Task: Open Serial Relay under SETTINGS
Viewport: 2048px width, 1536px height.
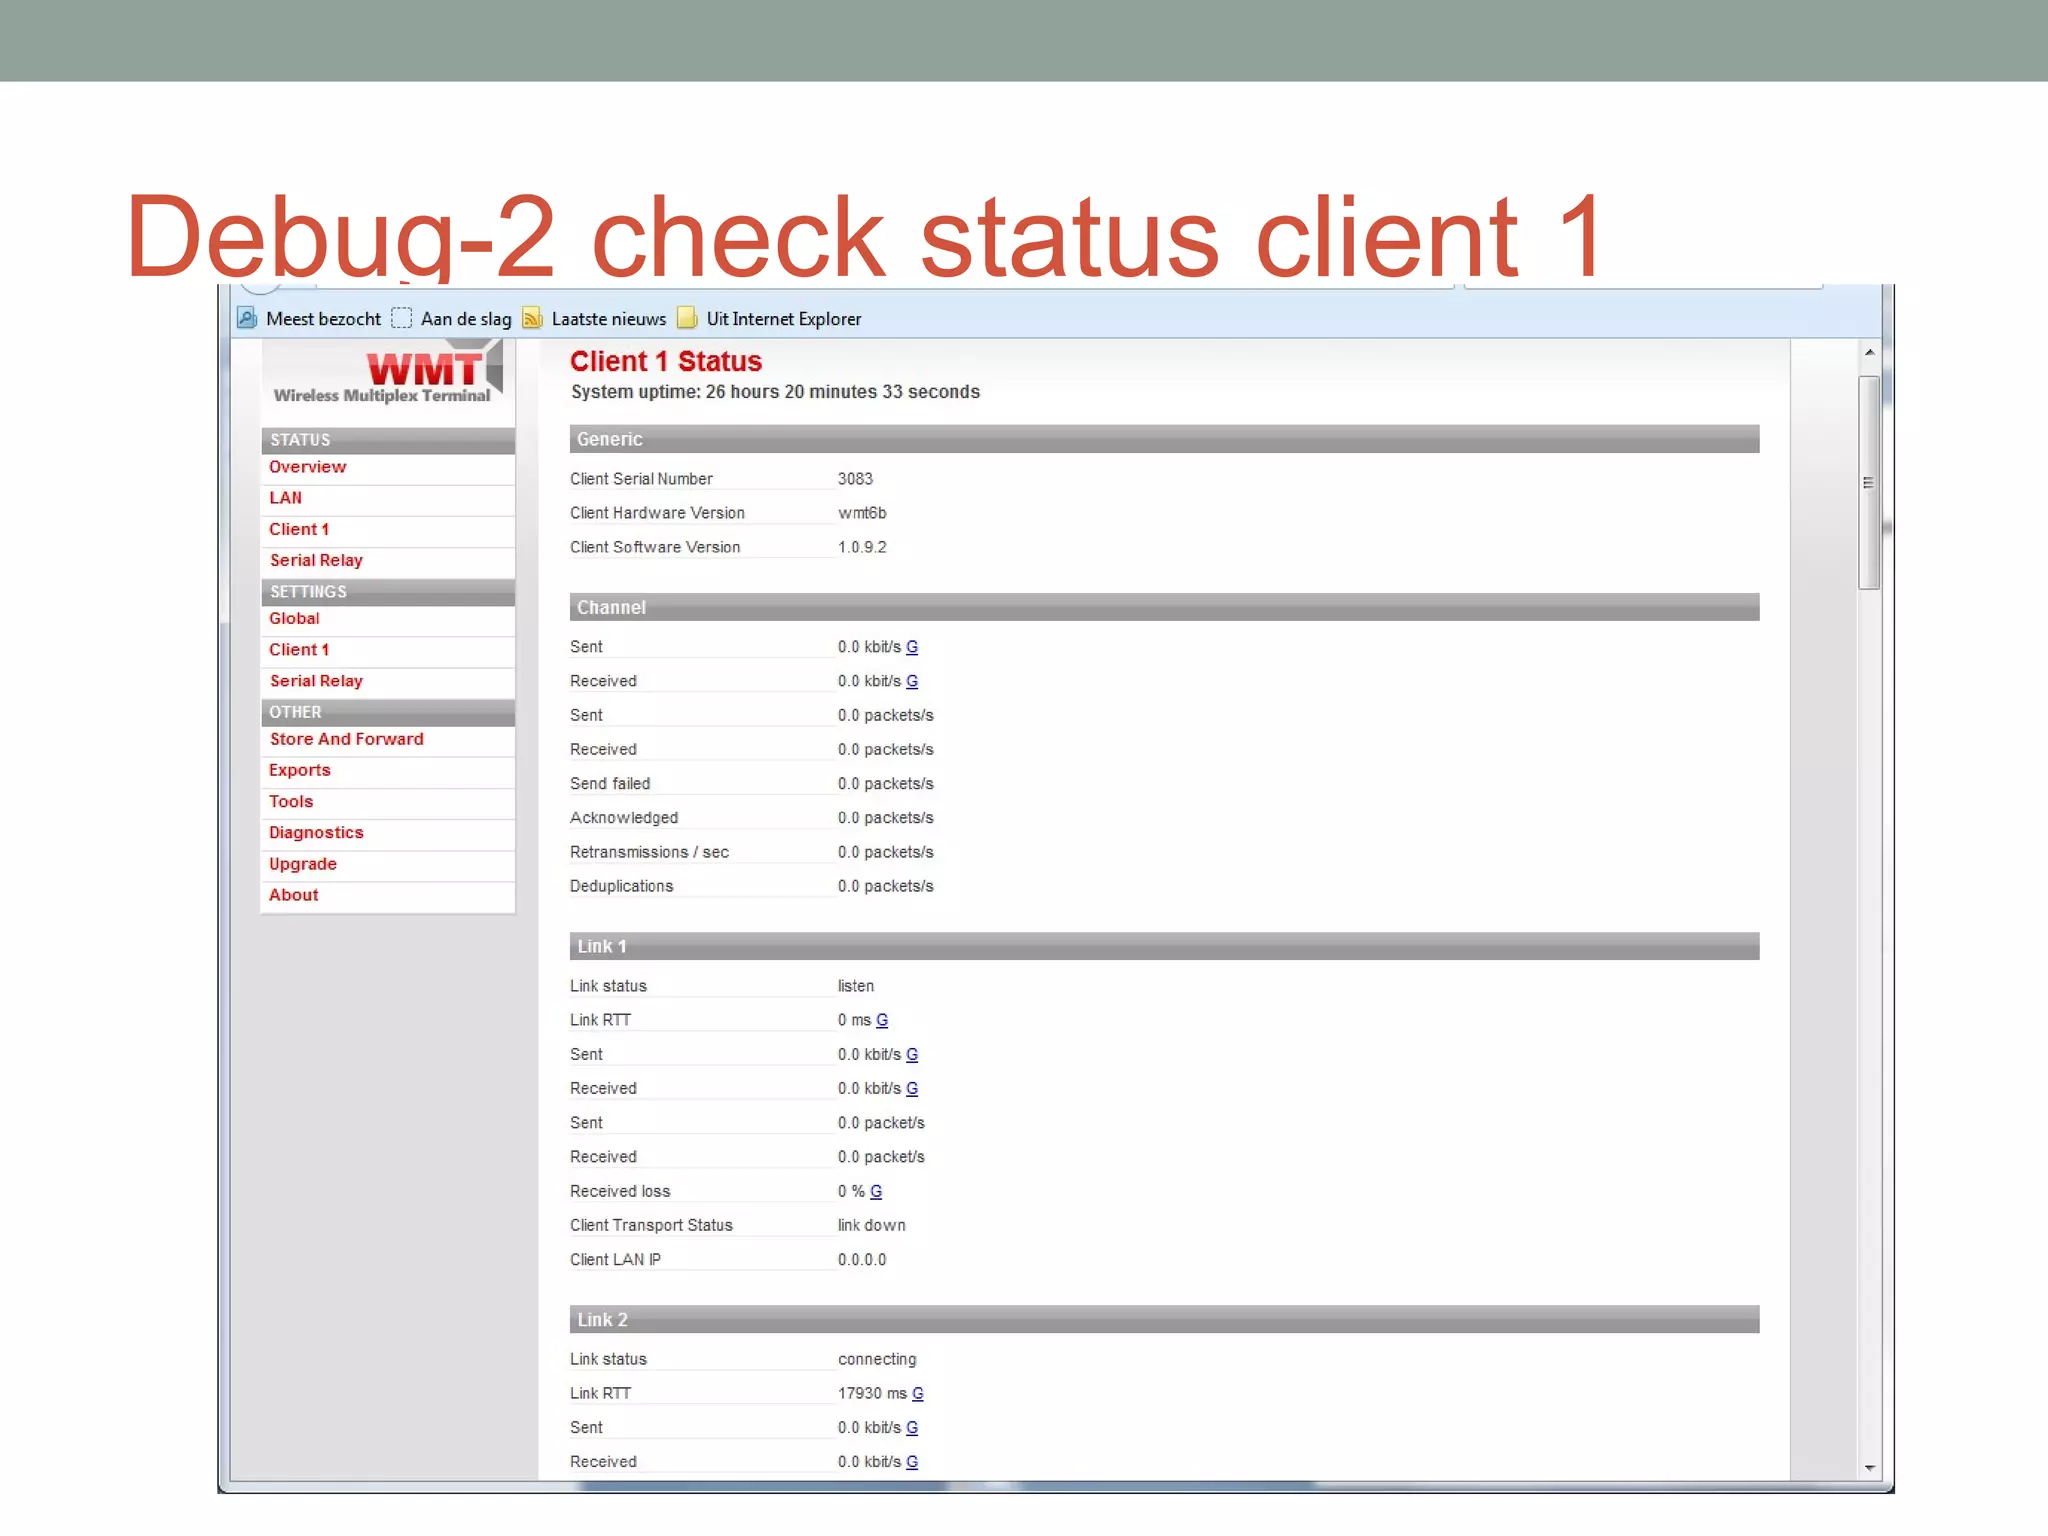Action: point(316,681)
